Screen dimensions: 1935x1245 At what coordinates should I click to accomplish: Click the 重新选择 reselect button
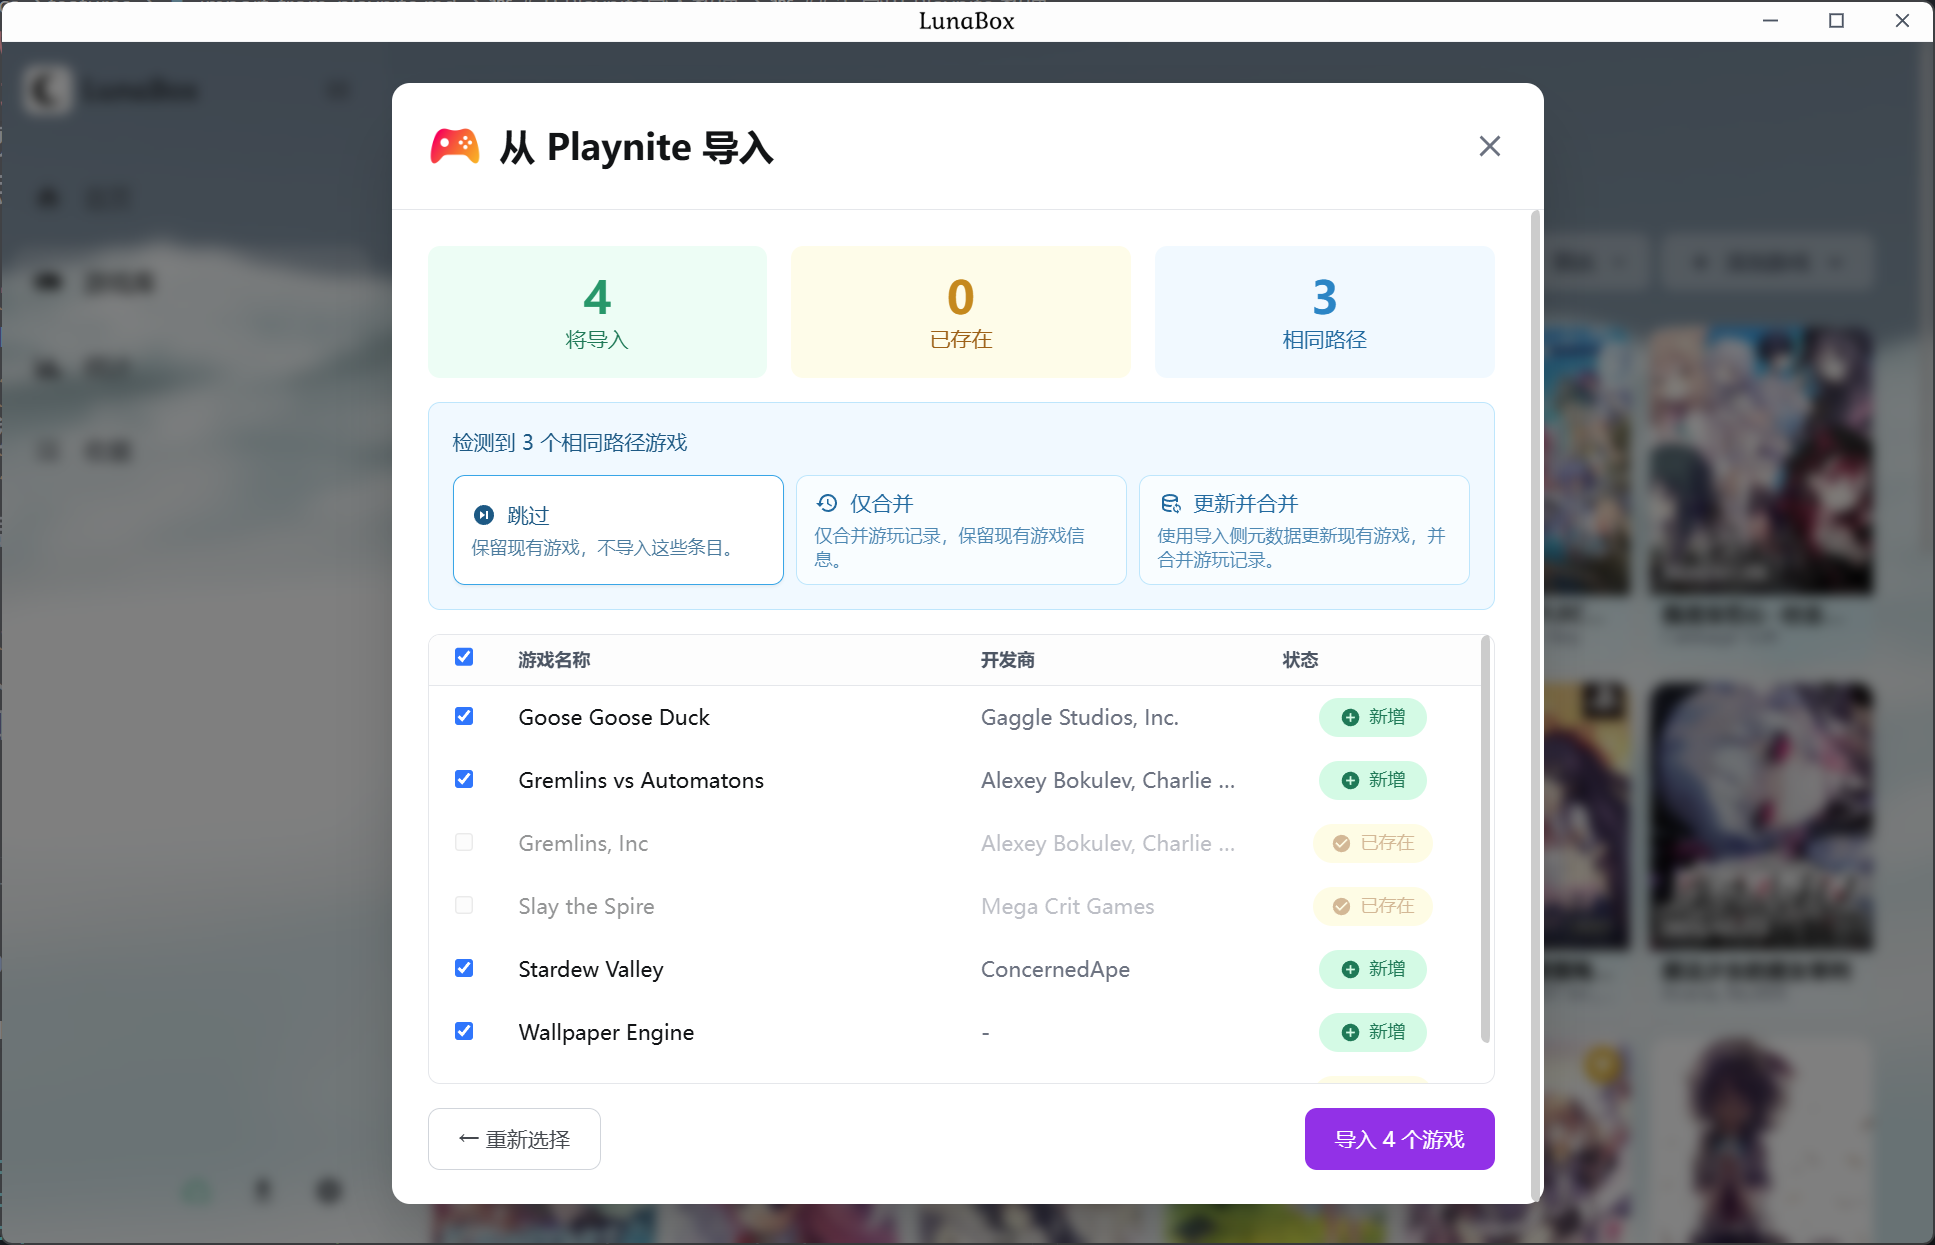coord(514,1139)
